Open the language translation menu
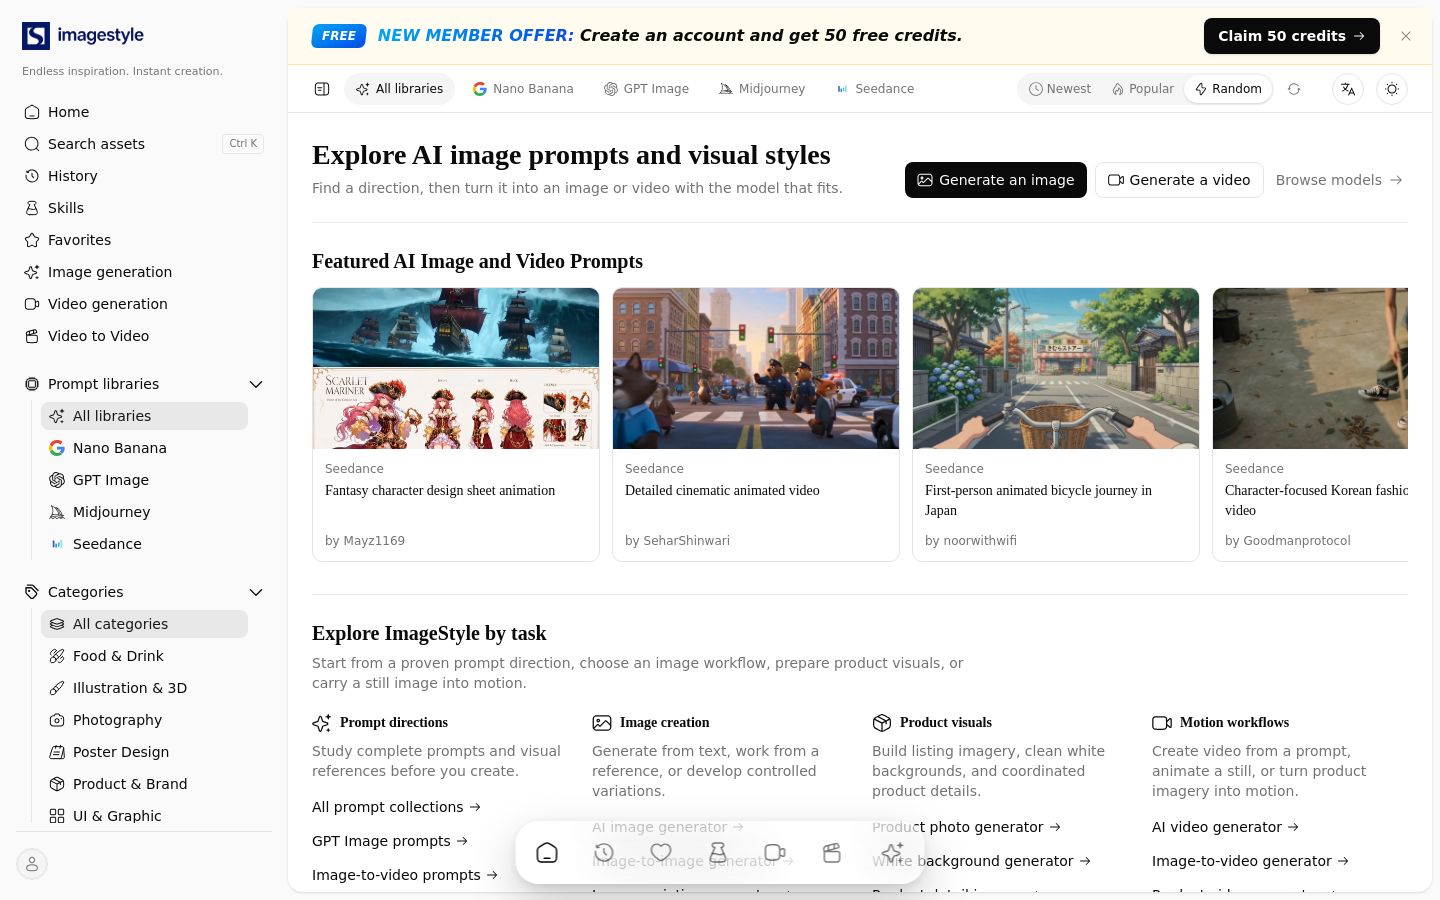Viewport: 1440px width, 900px height. [x=1348, y=89]
